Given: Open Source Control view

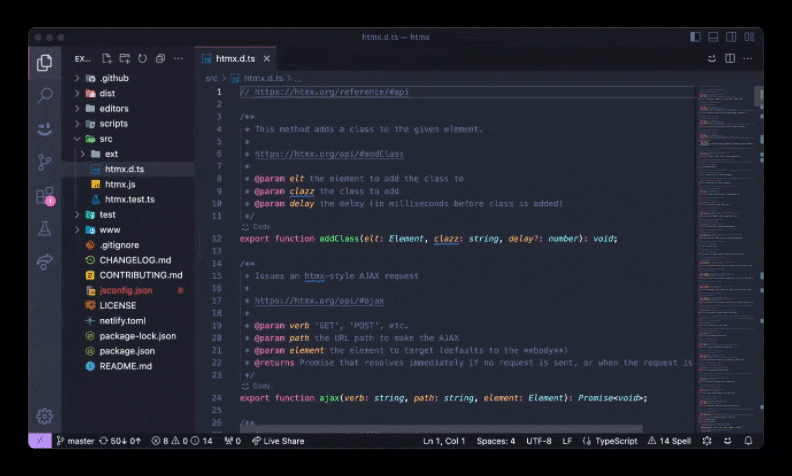Looking at the screenshot, I should pos(44,162).
